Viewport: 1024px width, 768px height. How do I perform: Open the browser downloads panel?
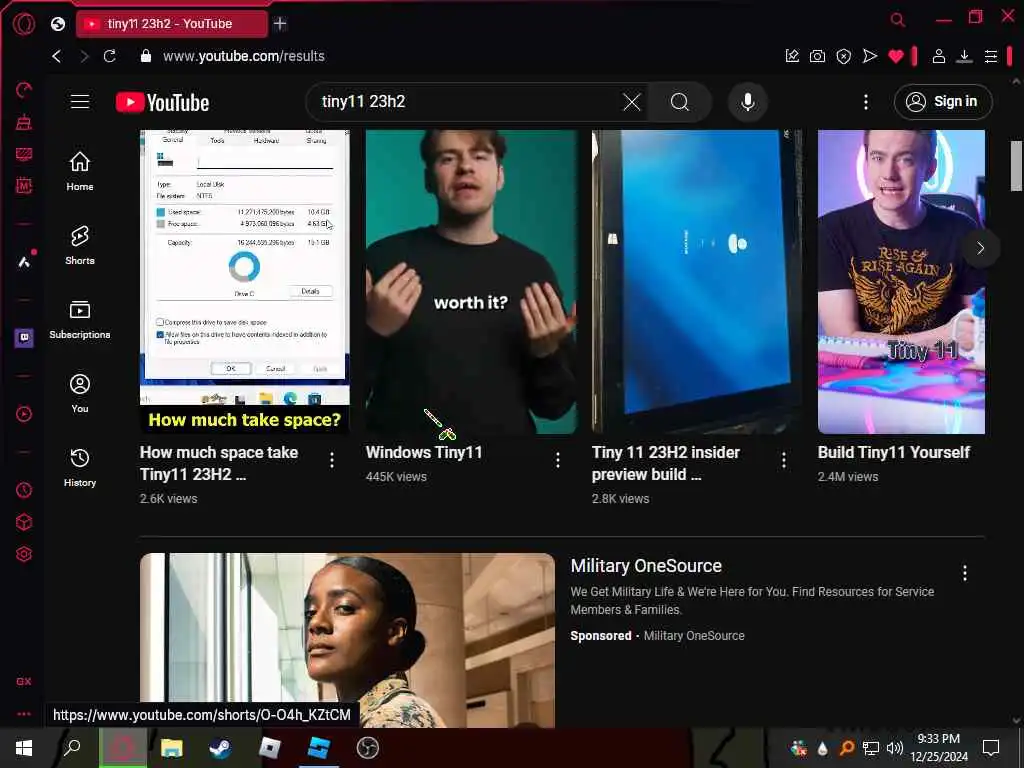(x=964, y=57)
